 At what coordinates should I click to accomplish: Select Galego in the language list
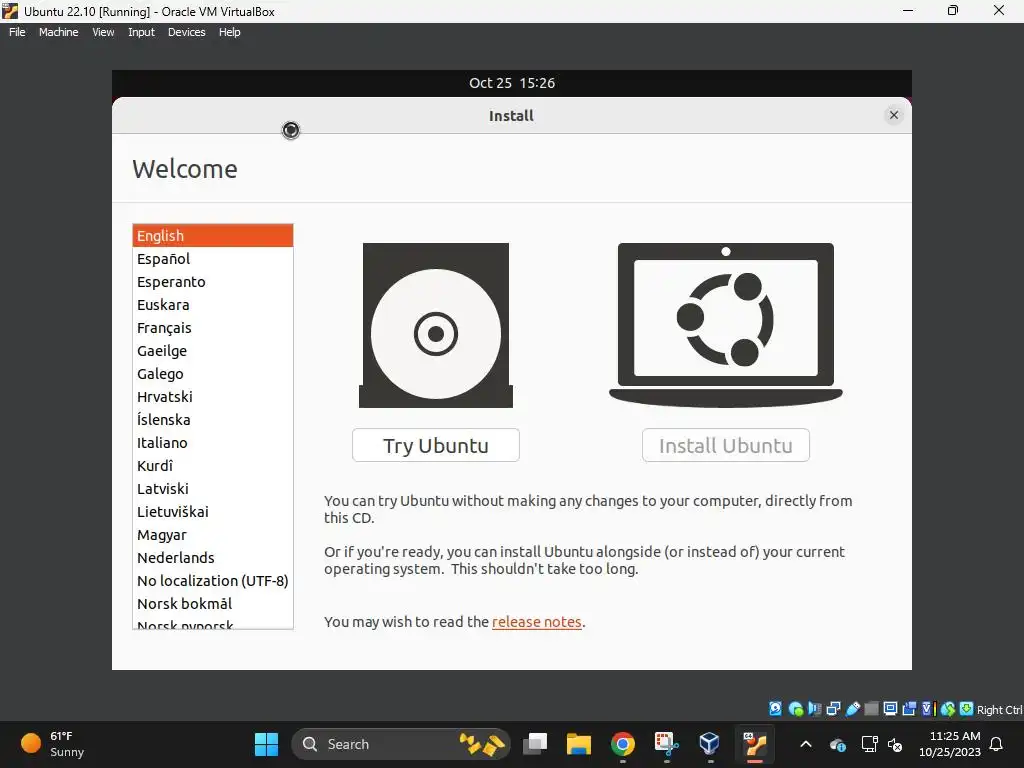pos(213,374)
